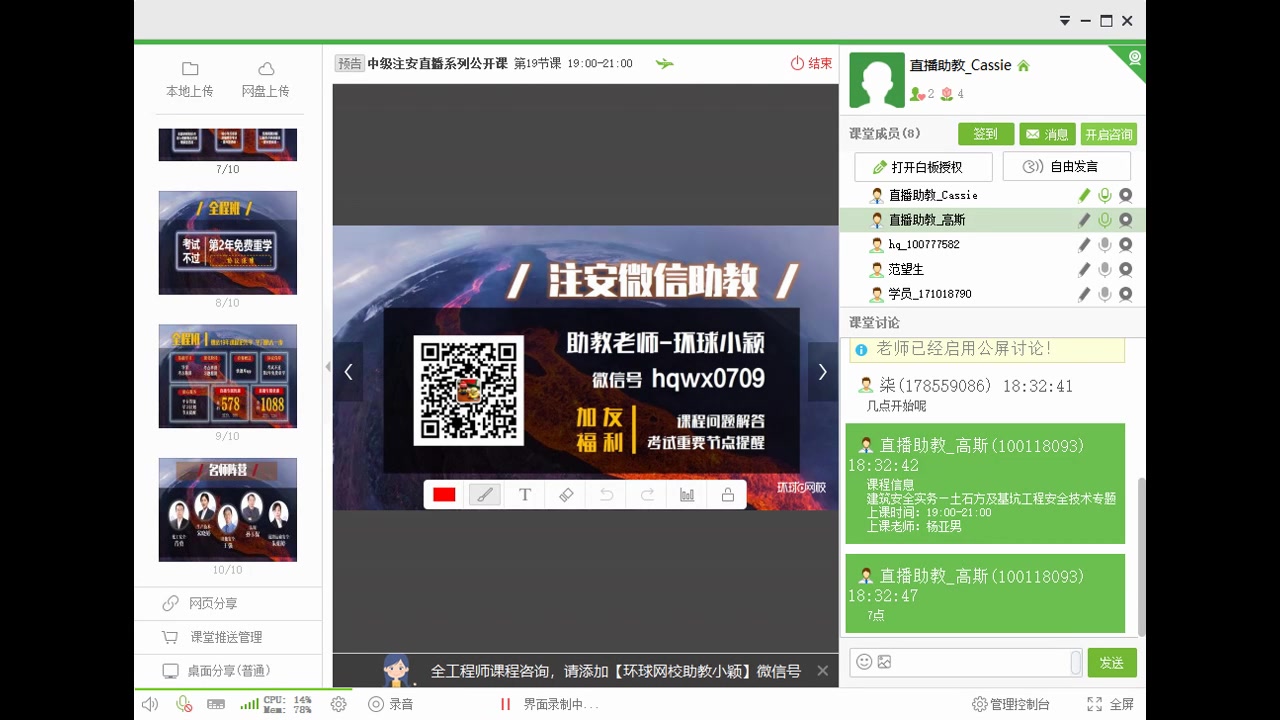Screen dimensions: 1280x720
Task: Go to the next slide arrow
Action: click(822, 372)
